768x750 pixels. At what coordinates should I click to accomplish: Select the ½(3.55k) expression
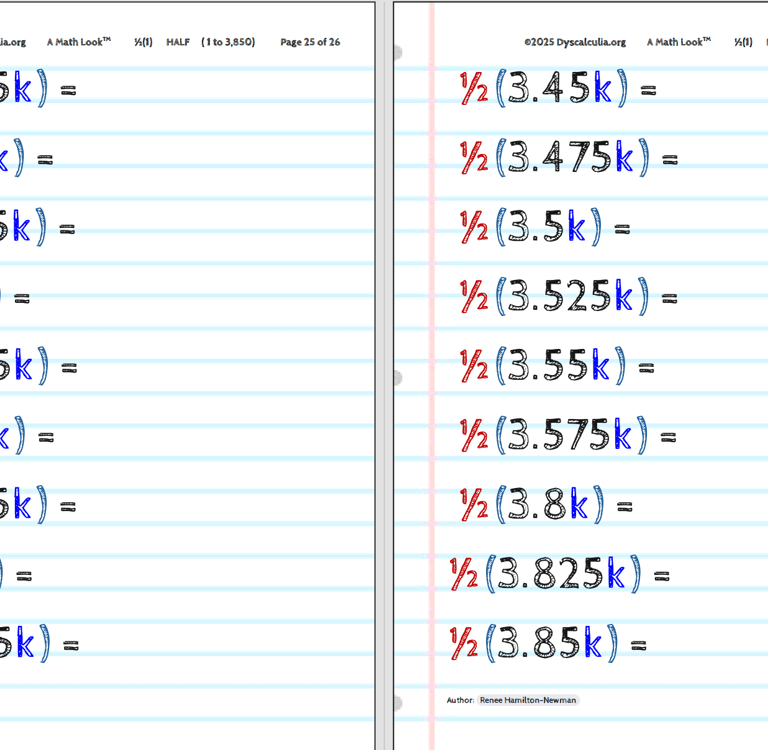[557, 365]
